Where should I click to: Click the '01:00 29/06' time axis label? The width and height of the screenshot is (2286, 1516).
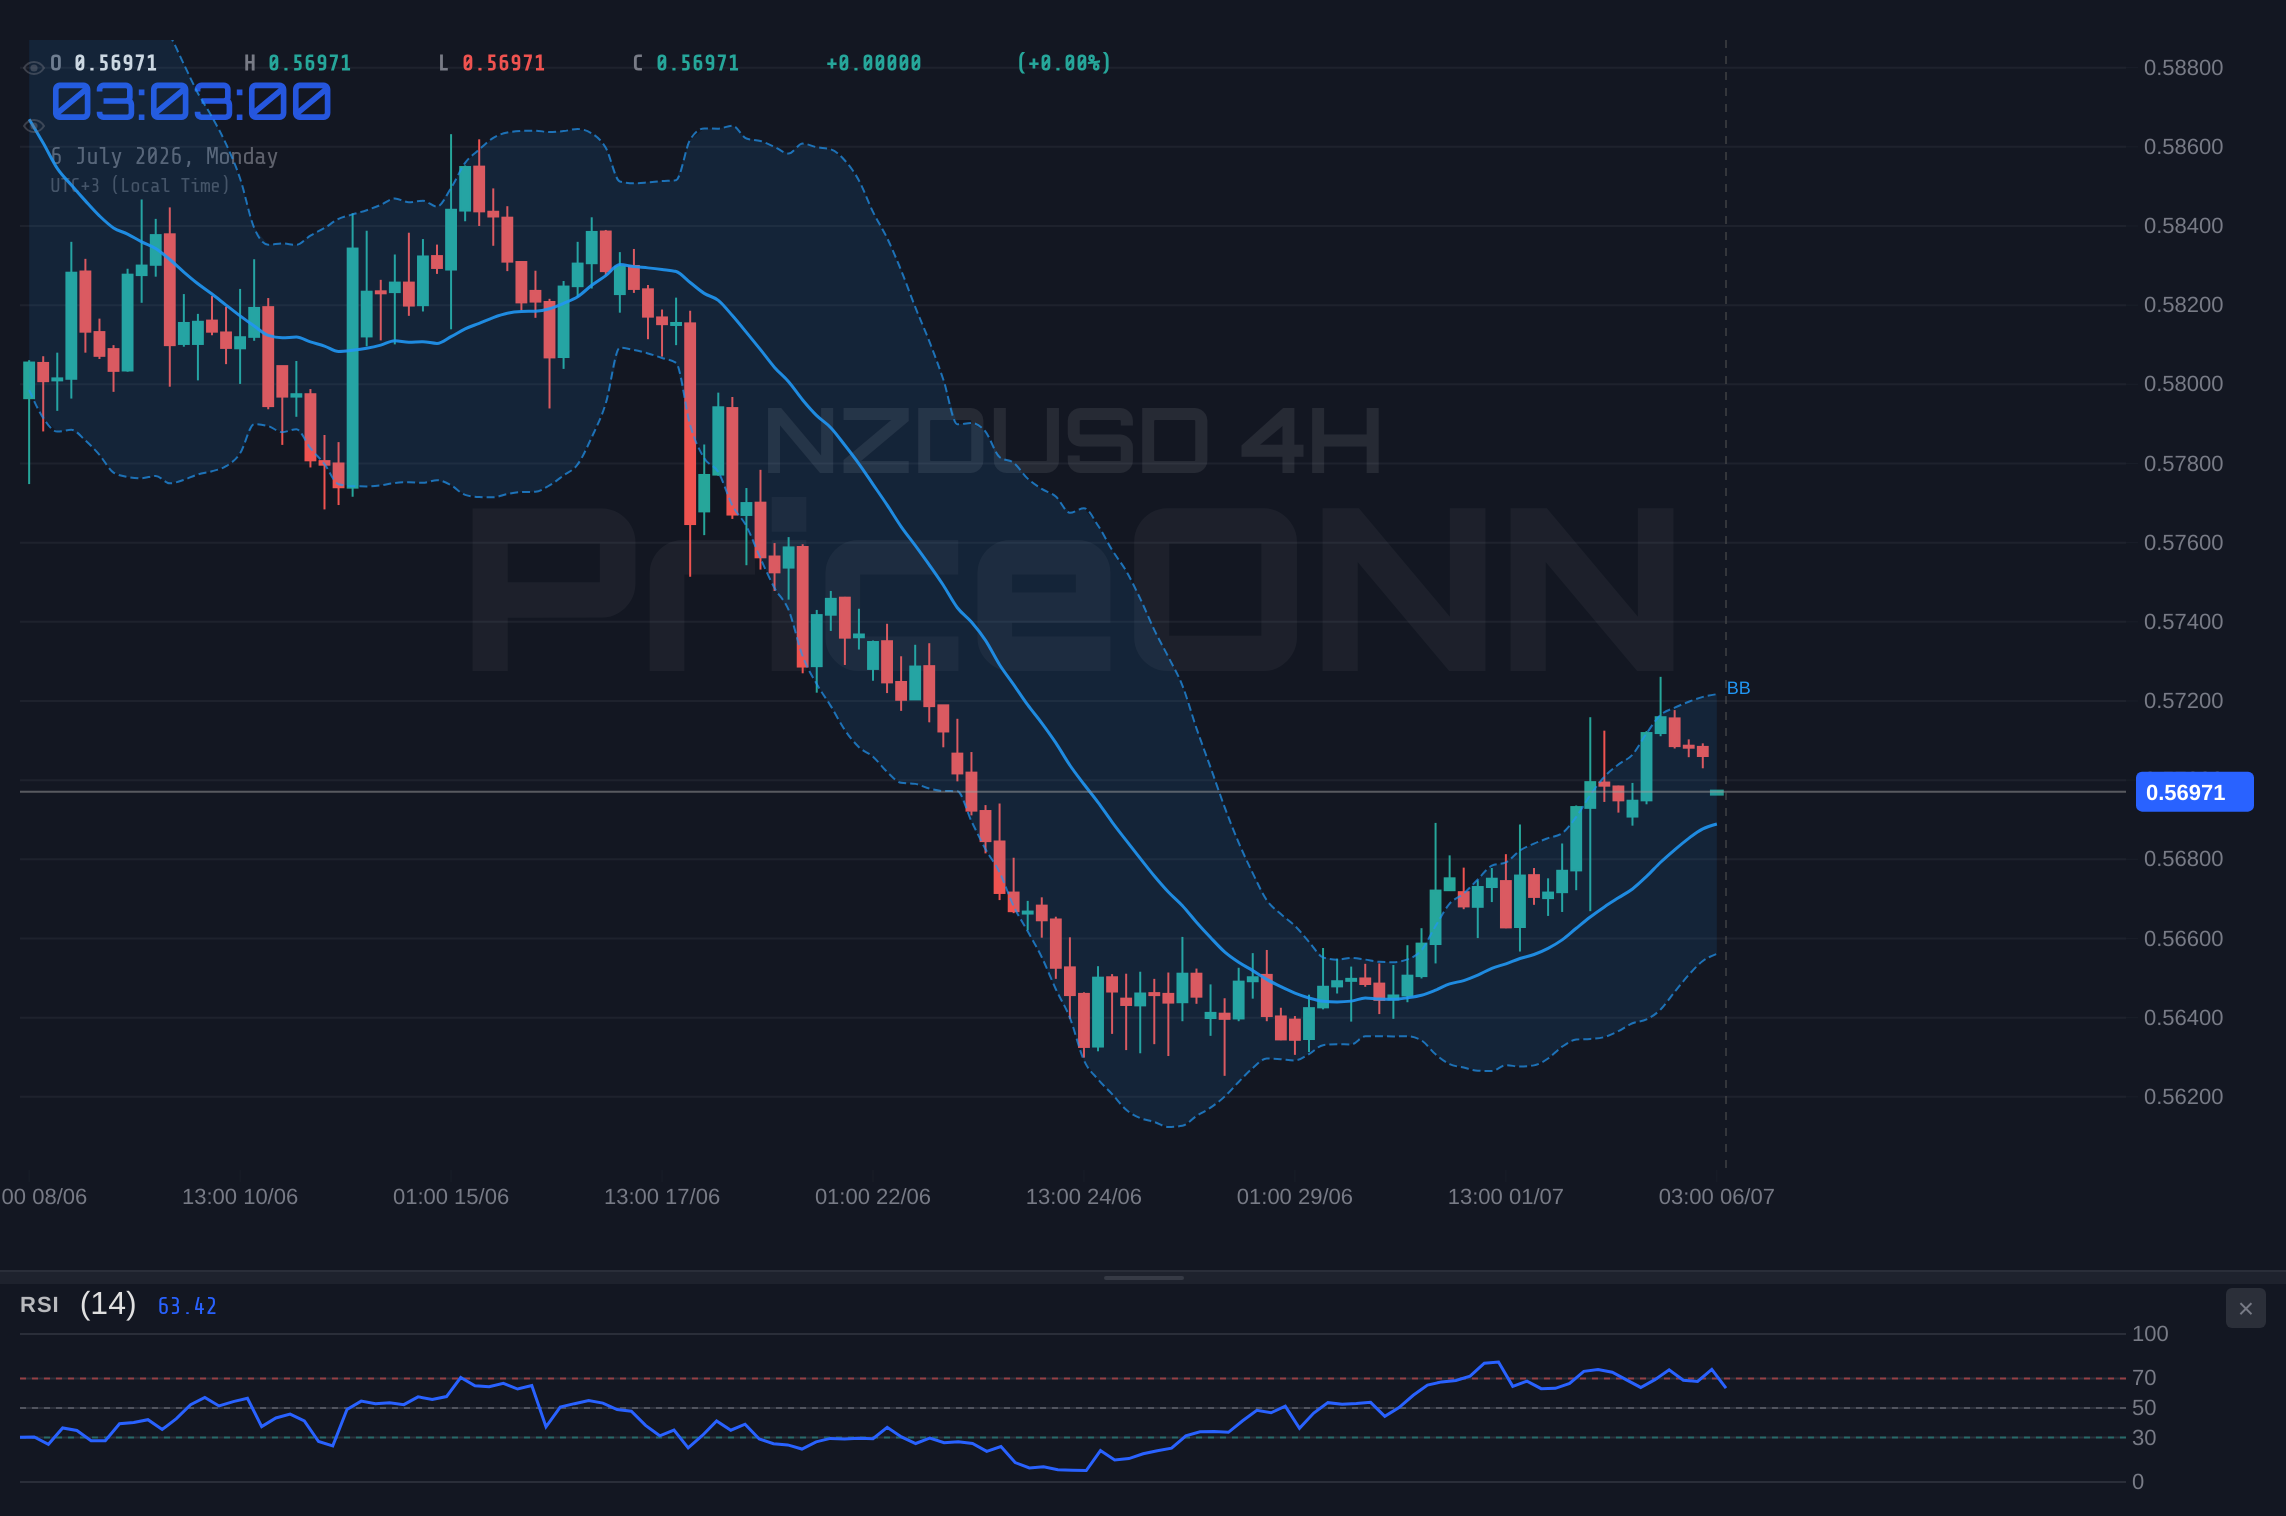tap(1295, 1197)
